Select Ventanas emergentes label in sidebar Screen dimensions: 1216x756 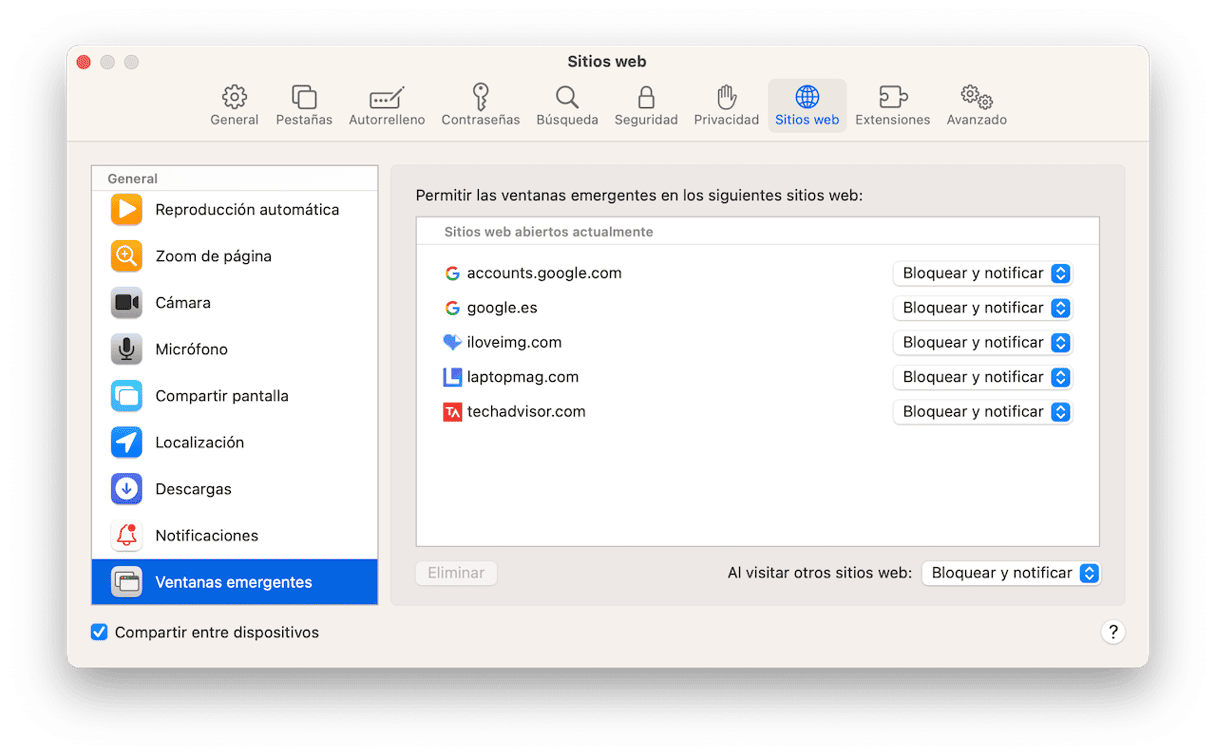tap(234, 582)
